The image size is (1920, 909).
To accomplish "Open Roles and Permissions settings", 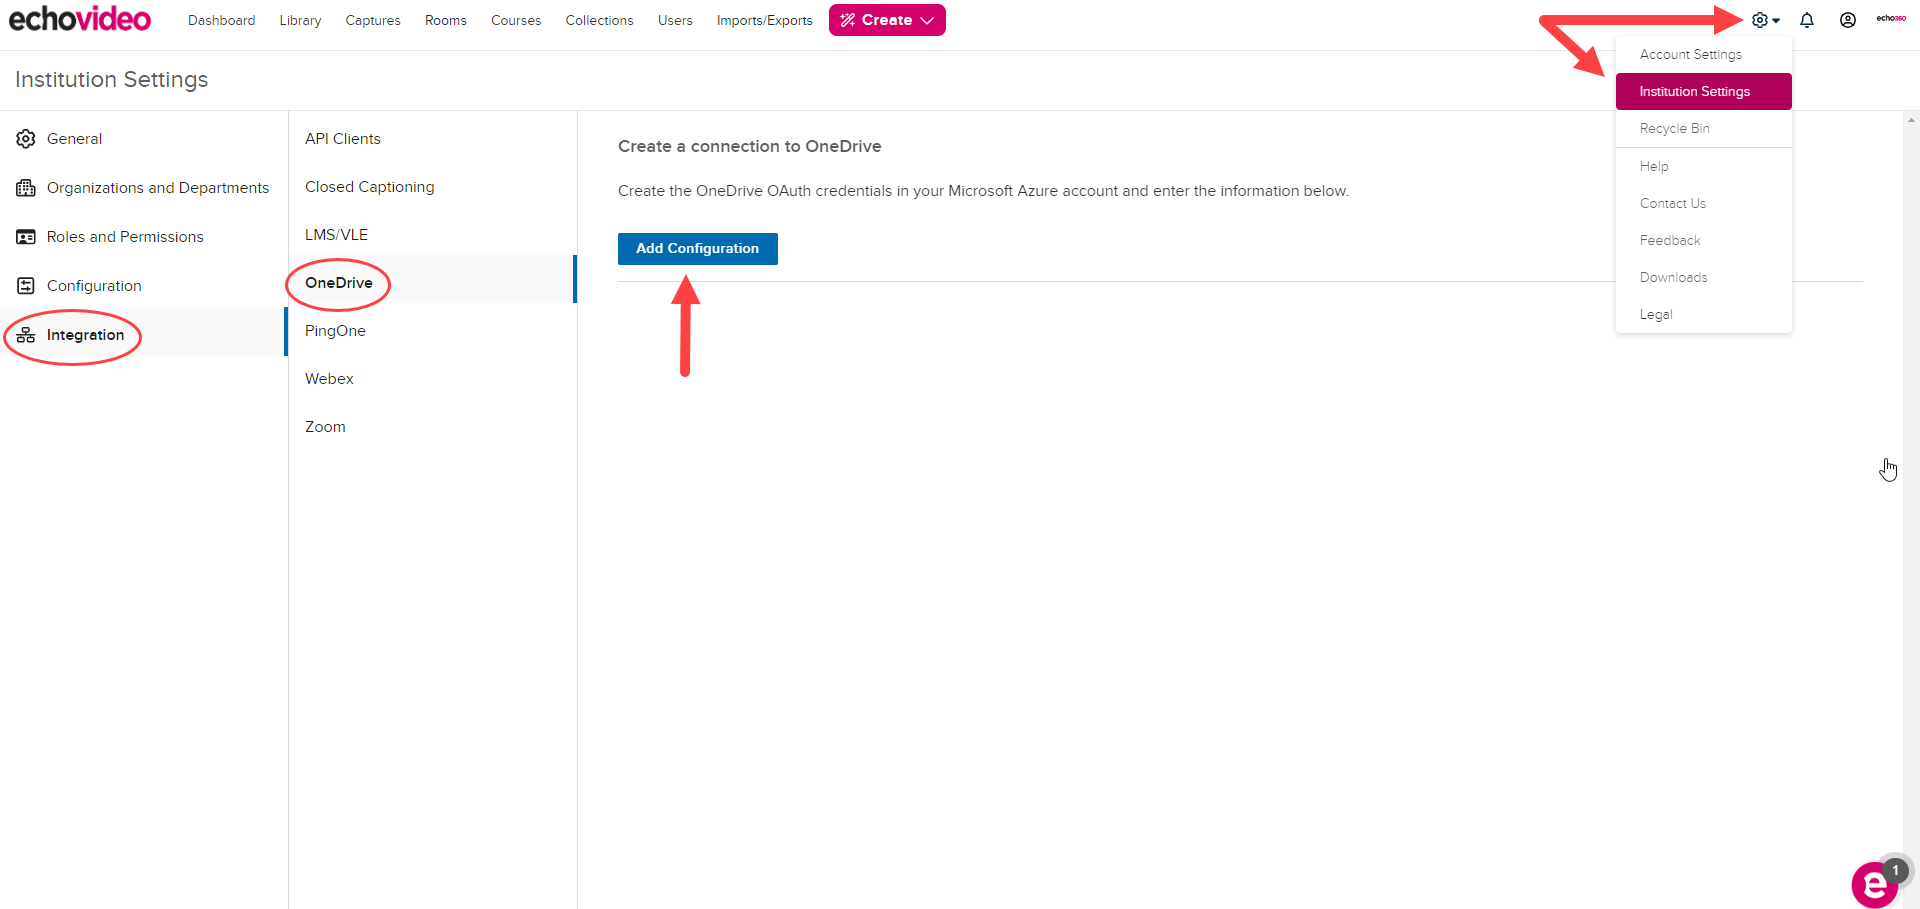I will [x=144, y=237].
